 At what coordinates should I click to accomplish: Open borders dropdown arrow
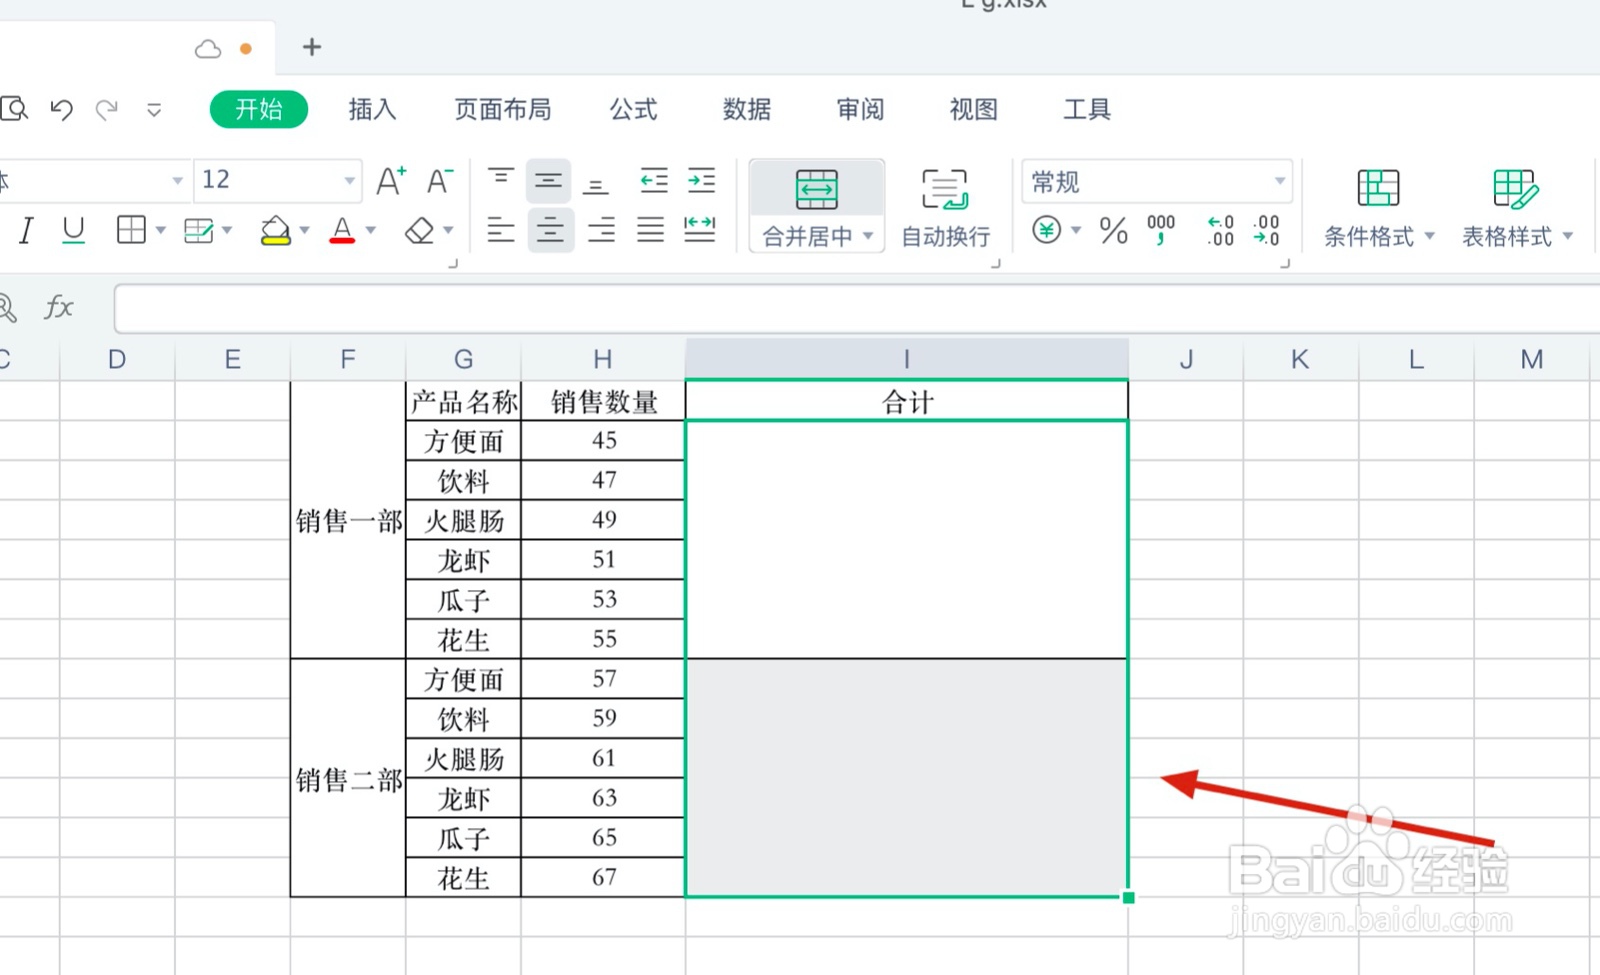[x=160, y=231]
